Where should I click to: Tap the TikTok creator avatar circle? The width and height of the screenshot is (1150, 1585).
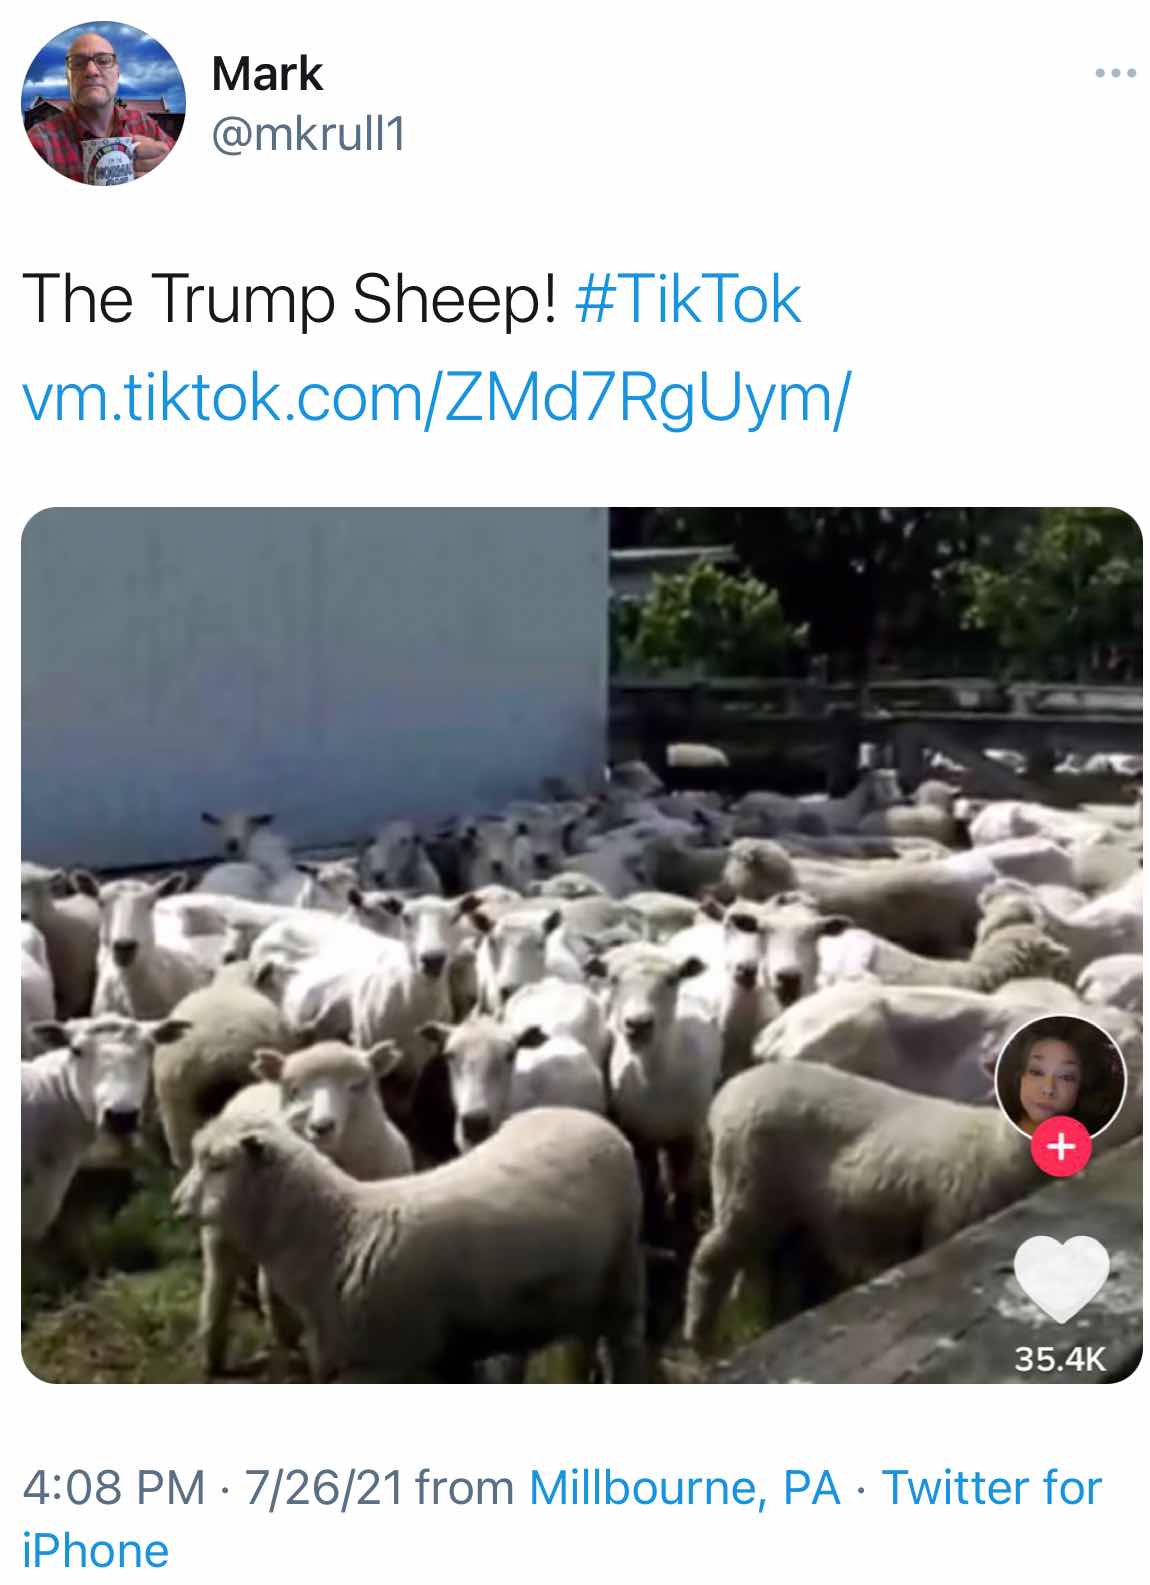click(1061, 1078)
